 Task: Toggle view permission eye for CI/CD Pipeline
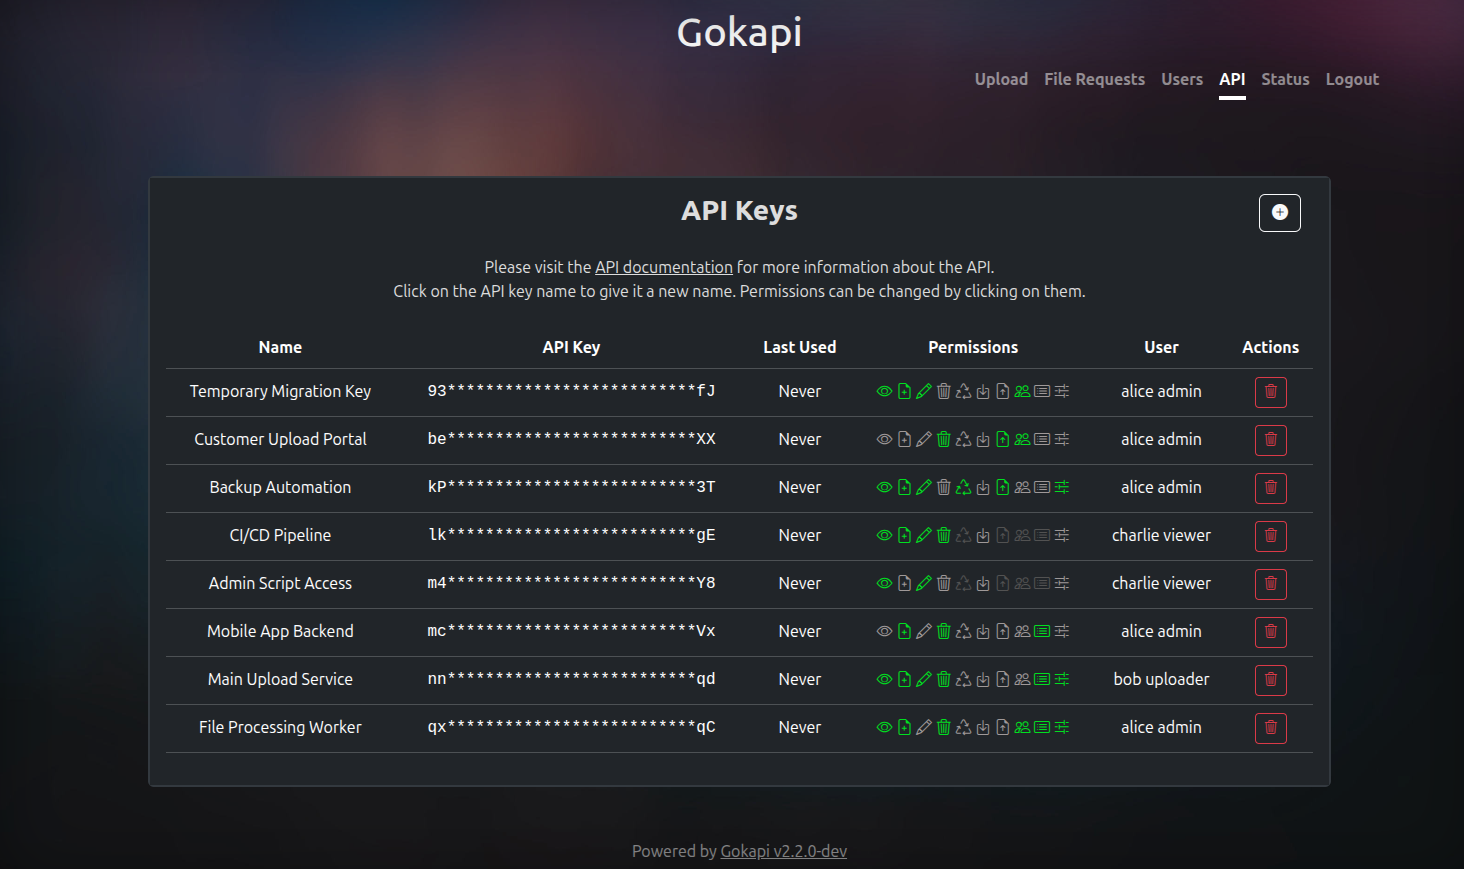pyautogui.click(x=884, y=535)
